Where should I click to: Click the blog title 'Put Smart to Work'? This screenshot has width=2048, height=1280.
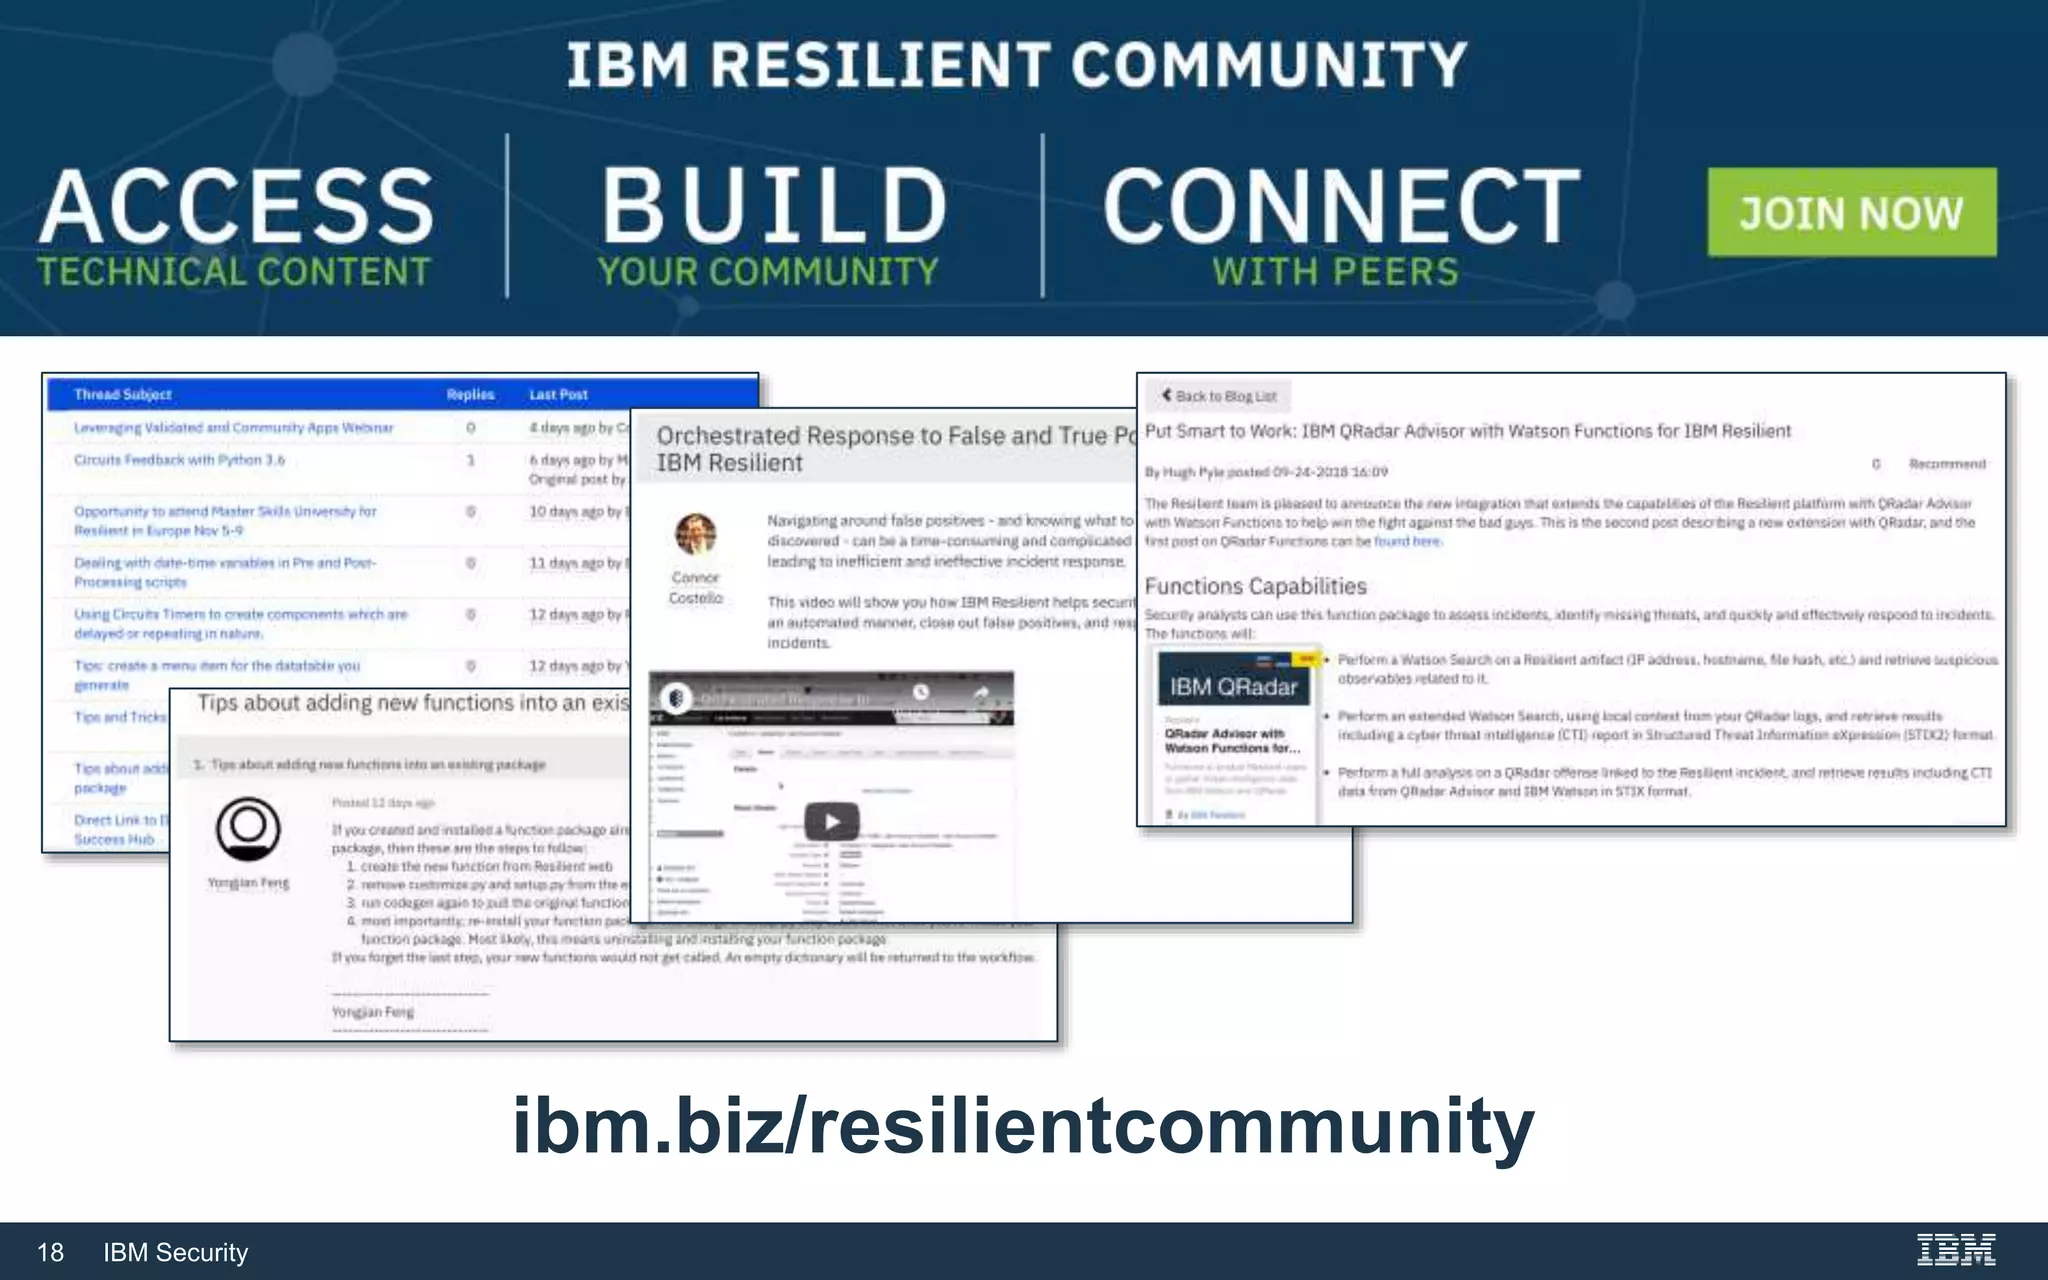click(1467, 431)
